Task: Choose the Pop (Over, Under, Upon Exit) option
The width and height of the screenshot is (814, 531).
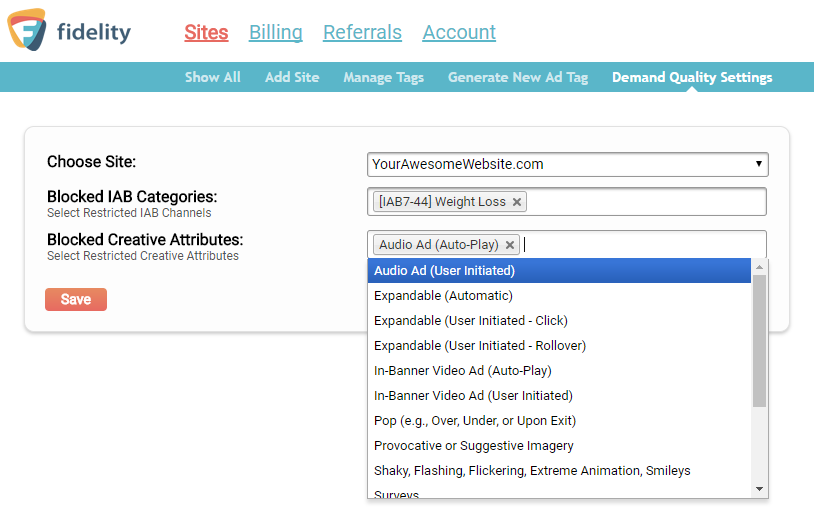Action: (475, 421)
